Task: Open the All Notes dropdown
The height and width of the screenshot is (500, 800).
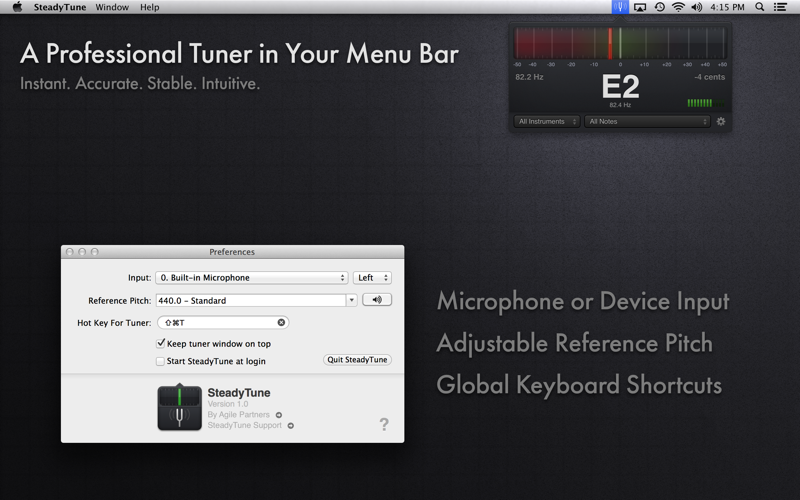Action: pyautogui.click(x=647, y=121)
